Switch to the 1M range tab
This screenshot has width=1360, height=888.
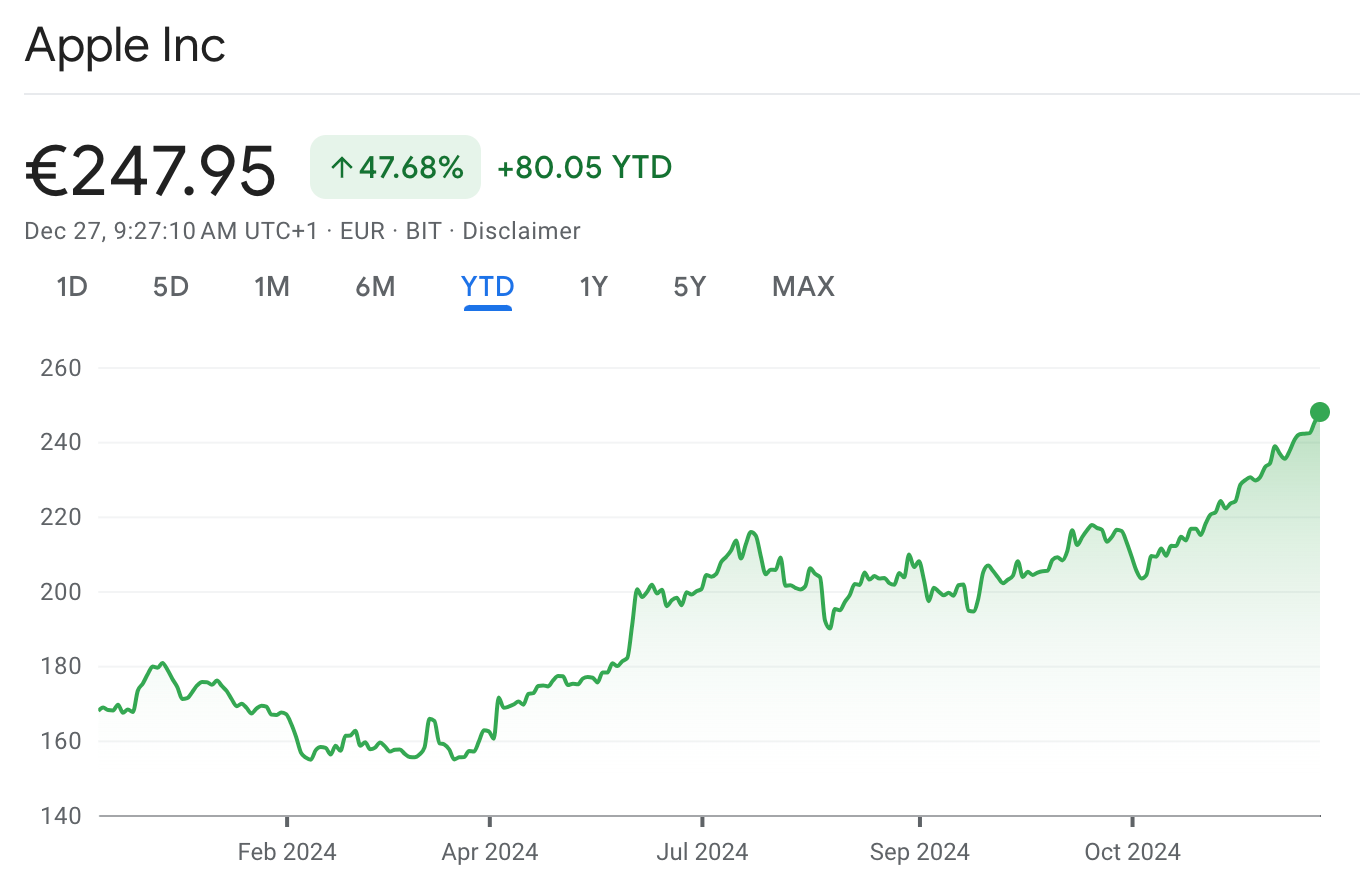tap(272, 288)
